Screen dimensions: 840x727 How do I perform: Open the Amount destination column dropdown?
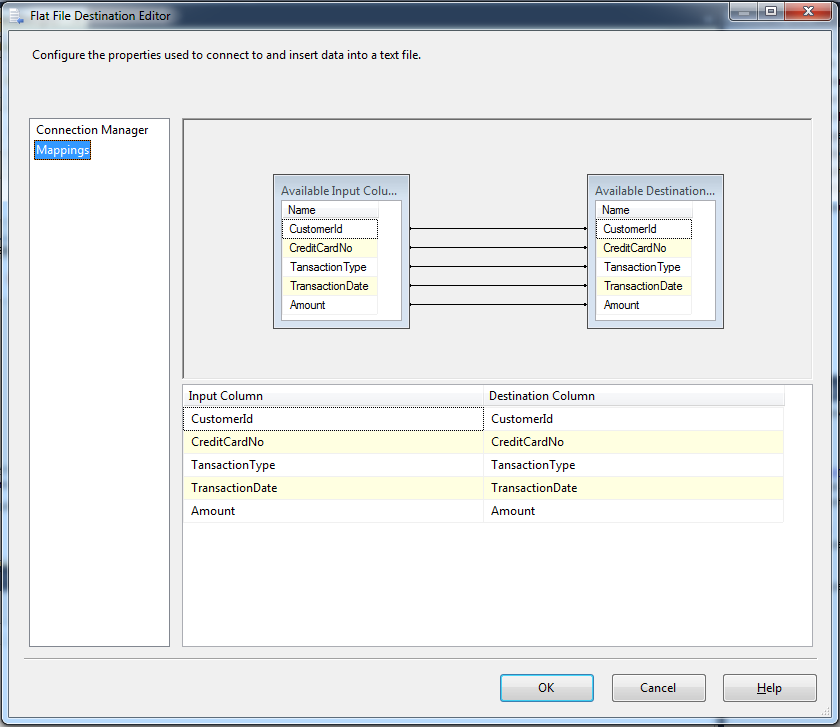774,511
